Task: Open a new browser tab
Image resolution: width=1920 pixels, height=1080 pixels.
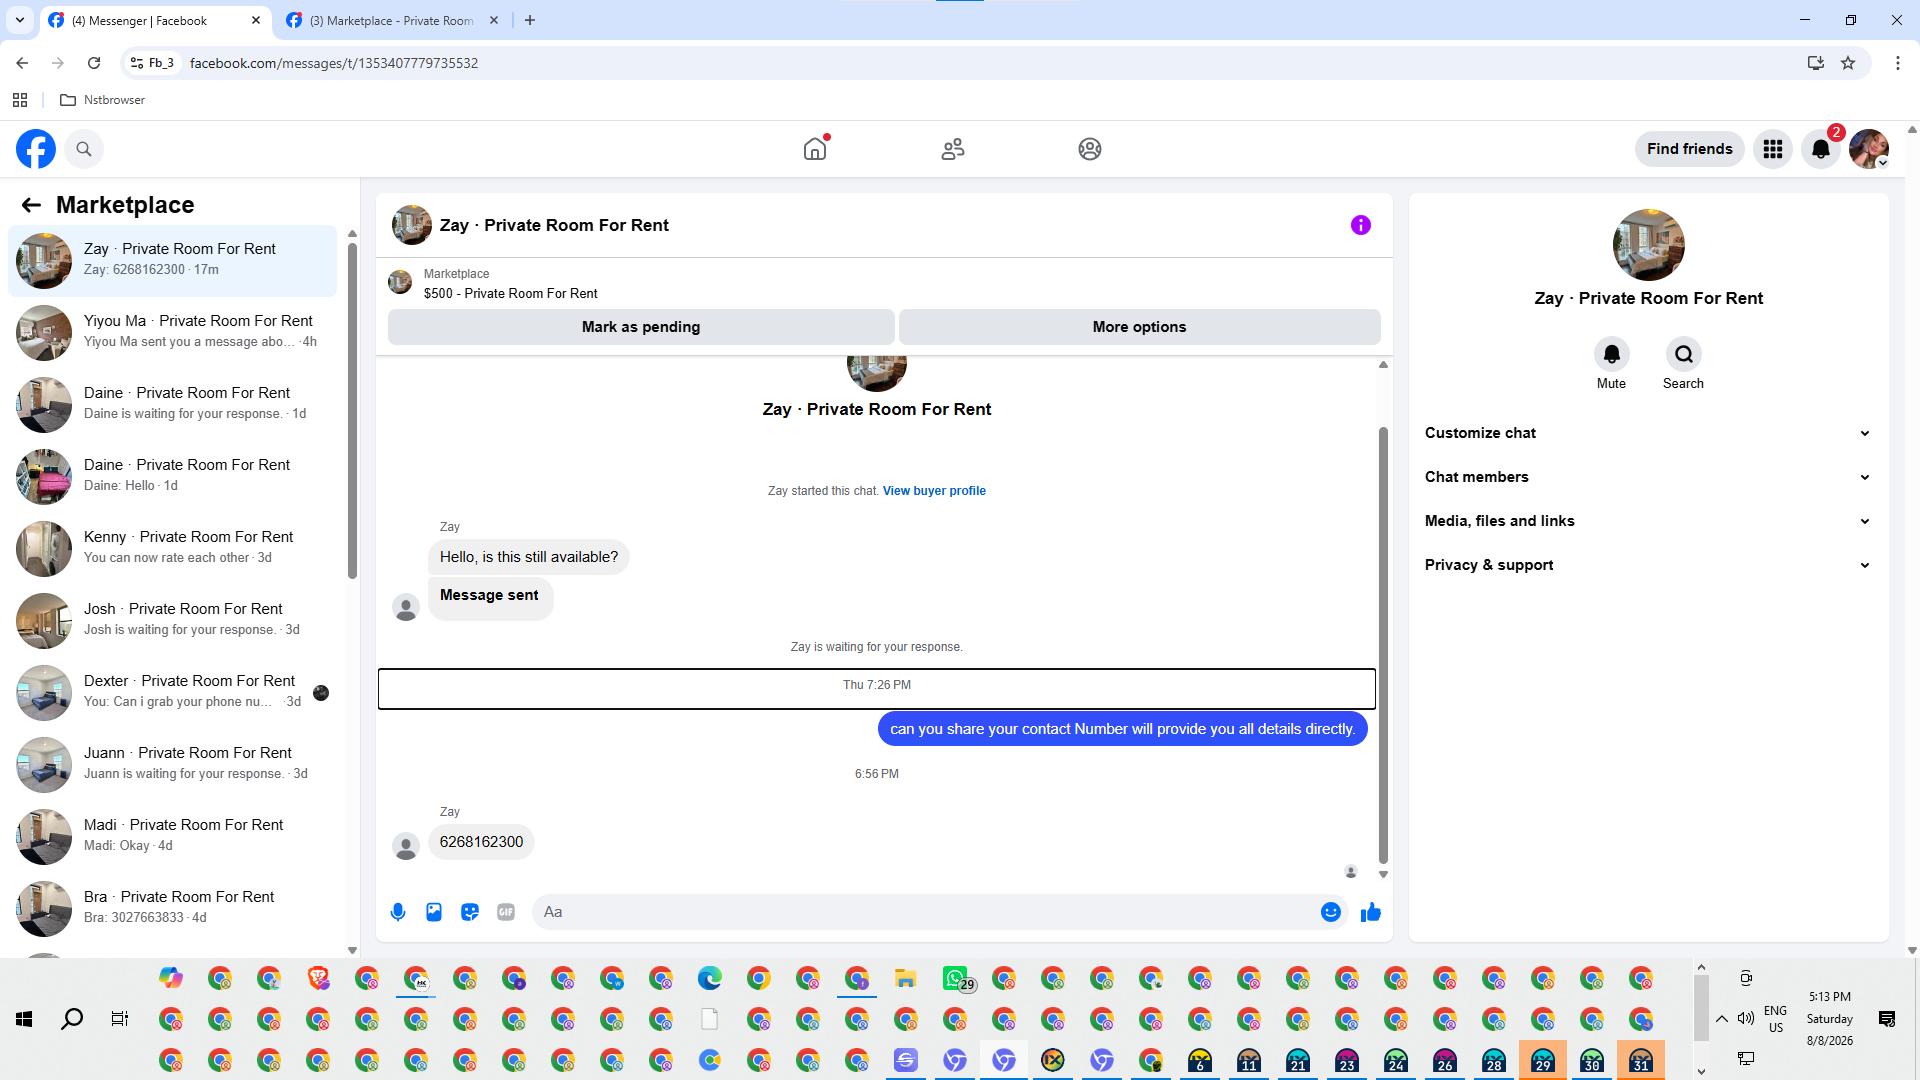Action: pos(530,20)
